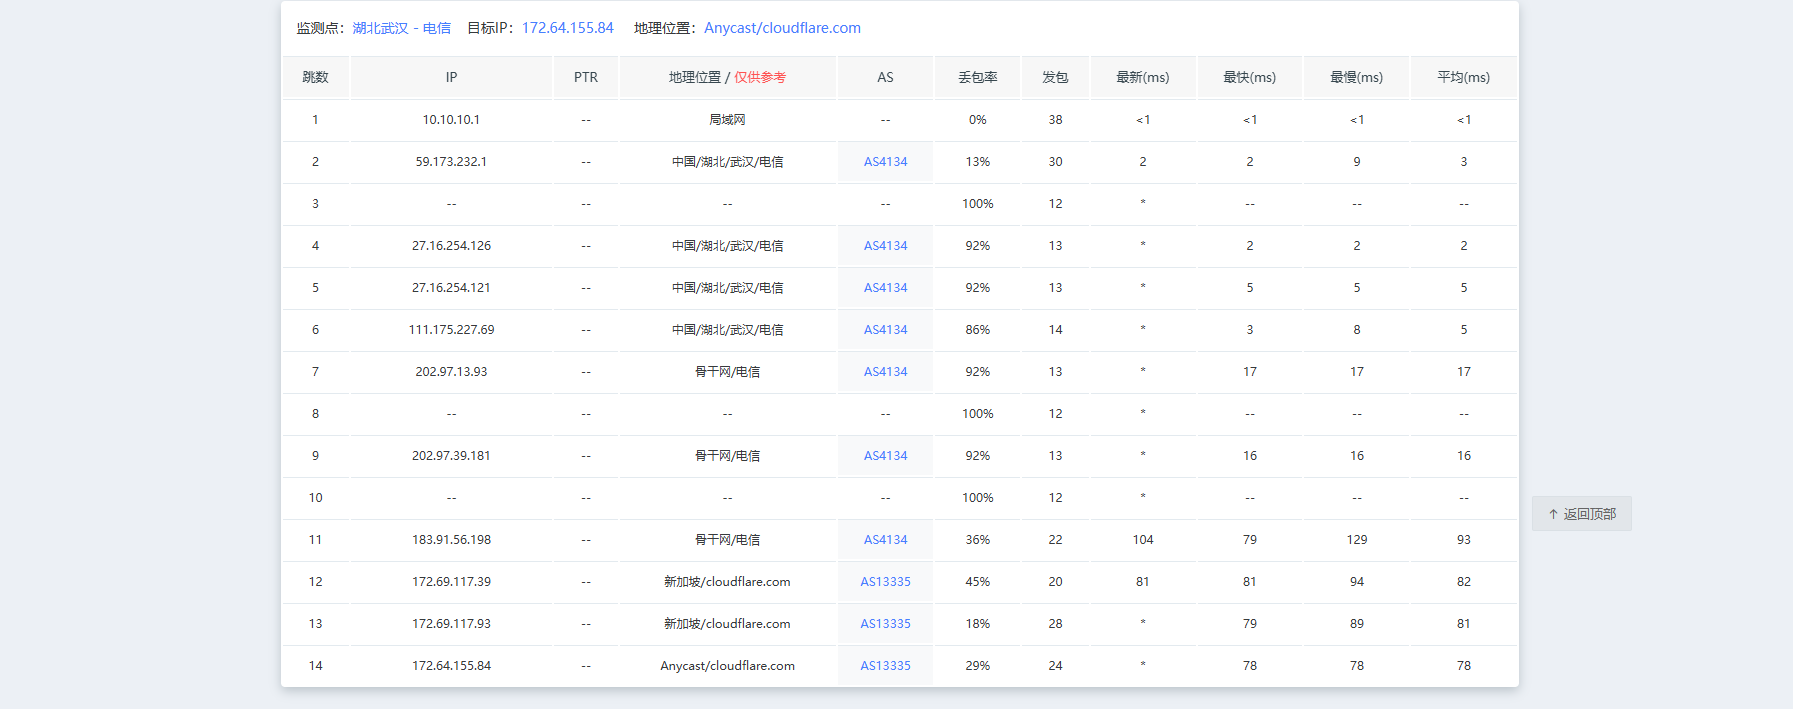The image size is (1793, 709).
Task: Click 45% packet loss value
Action: pos(977,582)
